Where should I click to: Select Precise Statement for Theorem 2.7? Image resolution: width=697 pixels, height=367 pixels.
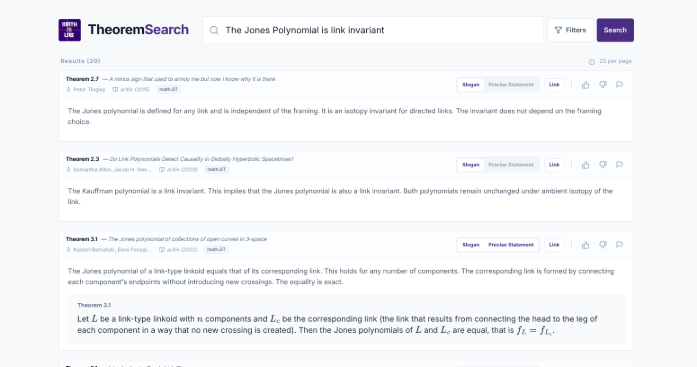511,85
